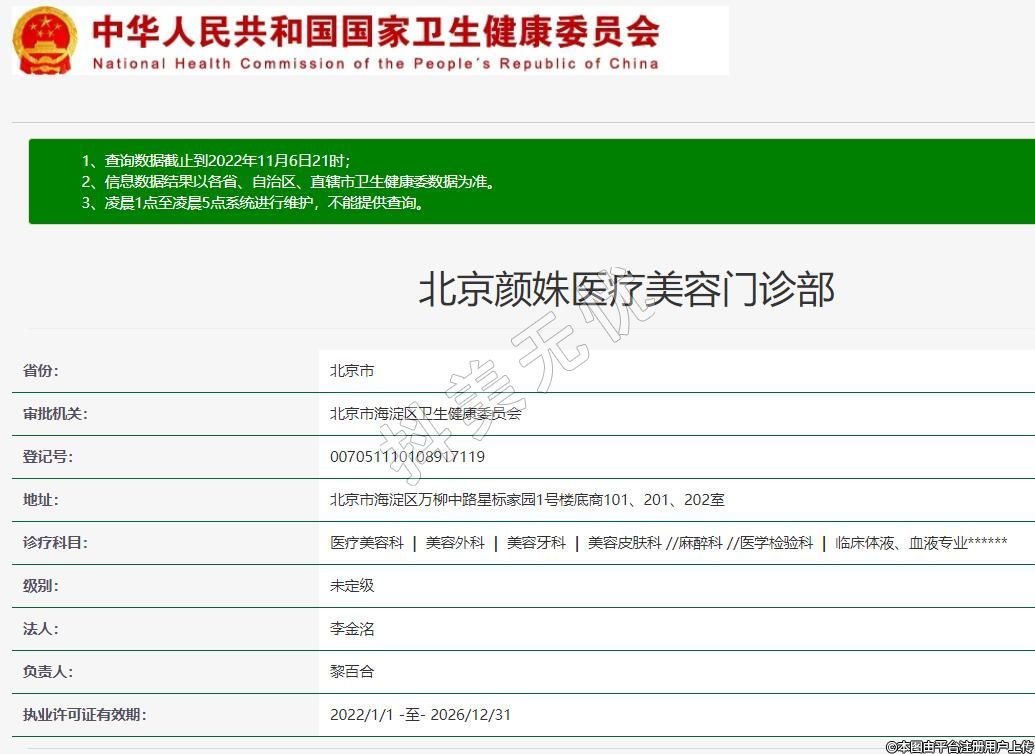
Task: Select the approving authority value 北京市海淀区卫生健康委员会
Action: [425, 413]
